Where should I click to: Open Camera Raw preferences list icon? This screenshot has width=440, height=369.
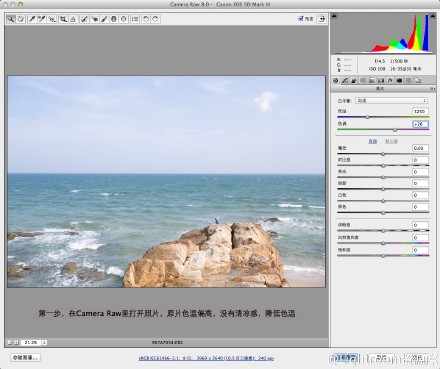coord(135,19)
